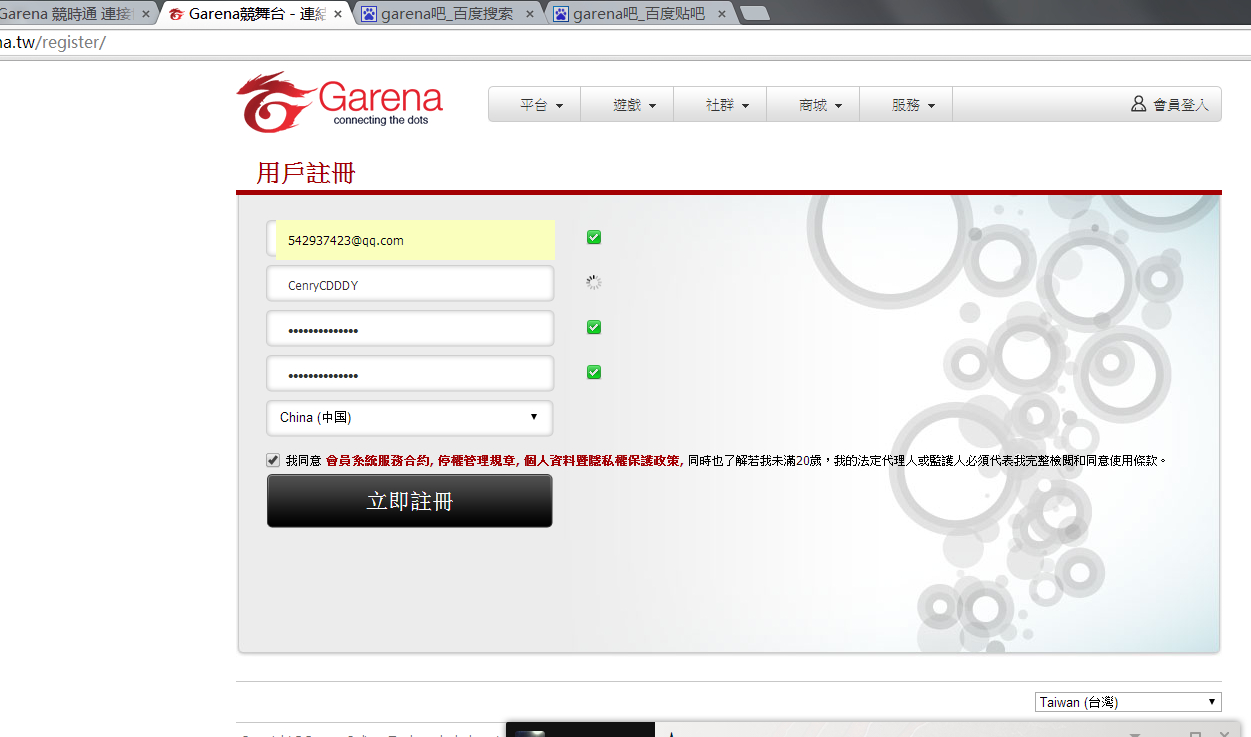Viewport: 1251px width, 737px height.
Task: Click the member login user icon
Action: coord(1138,104)
